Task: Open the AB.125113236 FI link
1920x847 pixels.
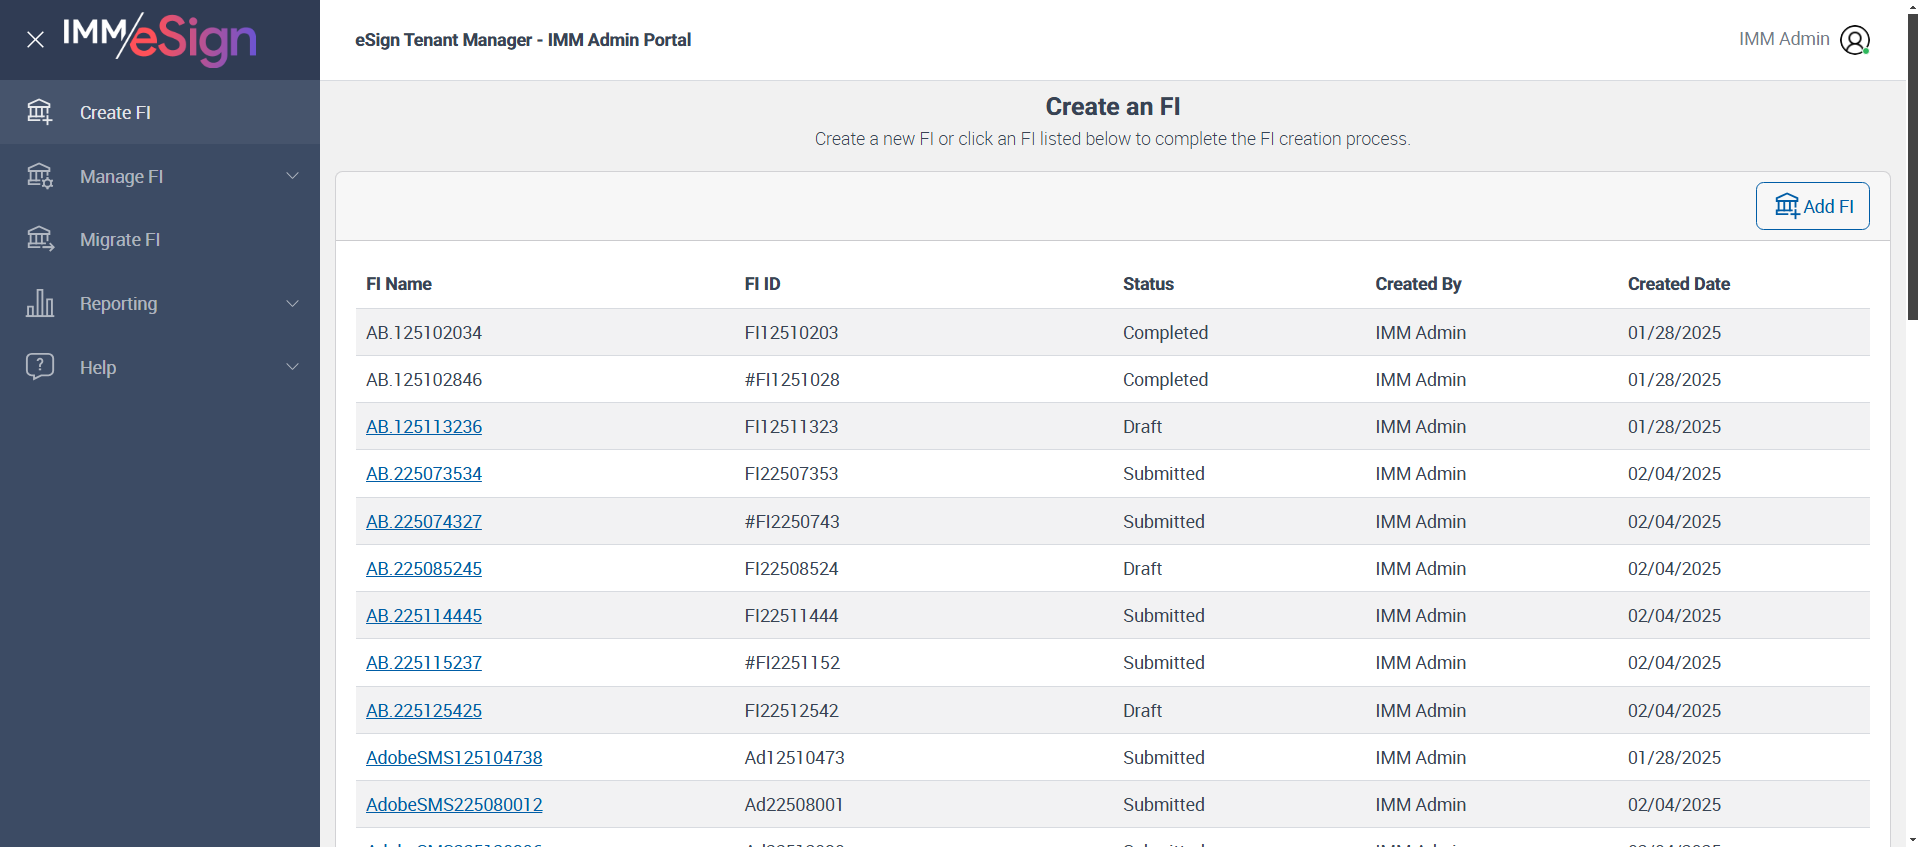Action: tap(424, 427)
